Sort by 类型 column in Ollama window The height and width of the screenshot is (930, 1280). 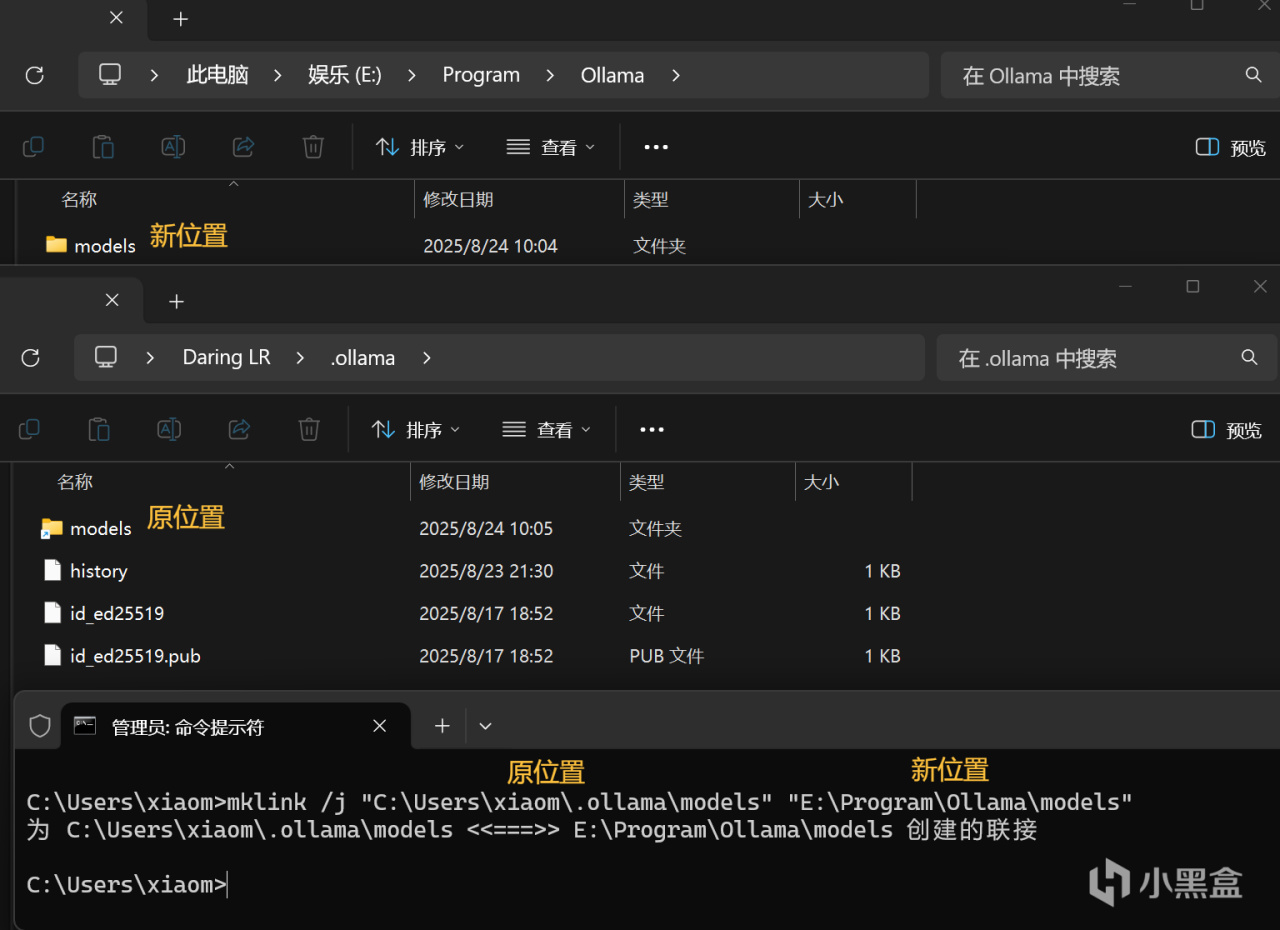(x=650, y=200)
